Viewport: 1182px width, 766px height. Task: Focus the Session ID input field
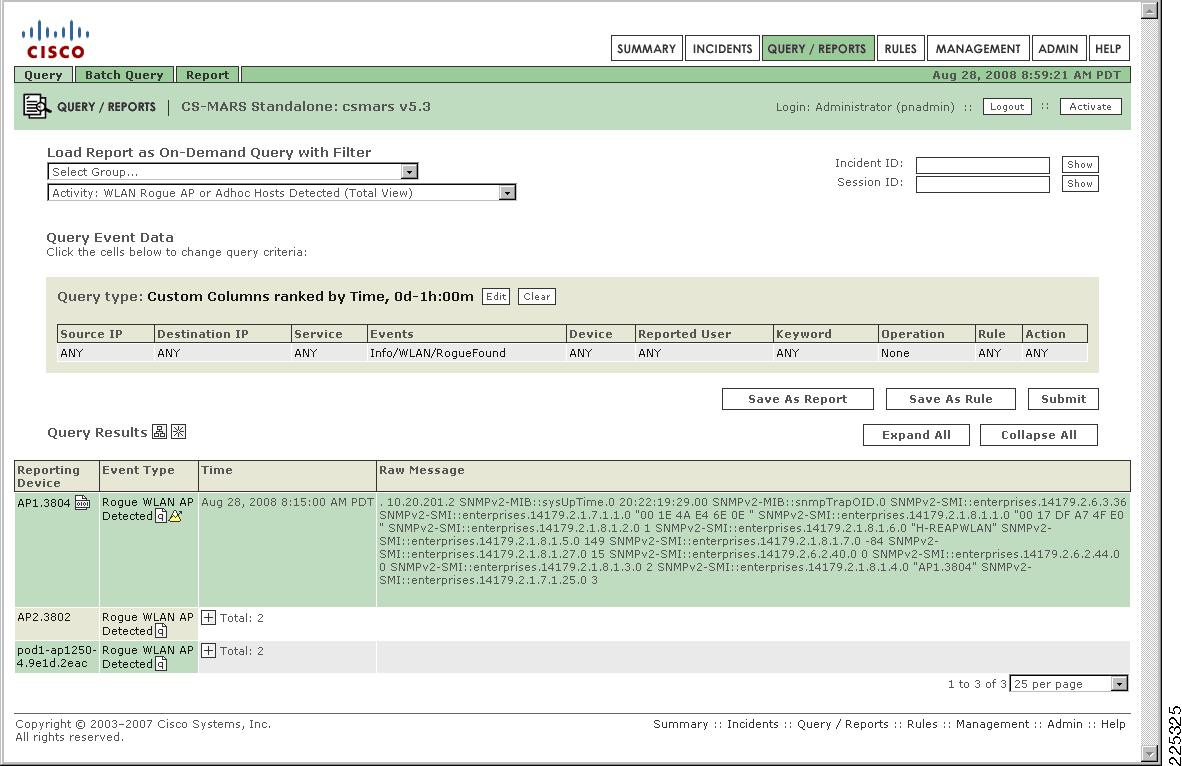pos(983,184)
